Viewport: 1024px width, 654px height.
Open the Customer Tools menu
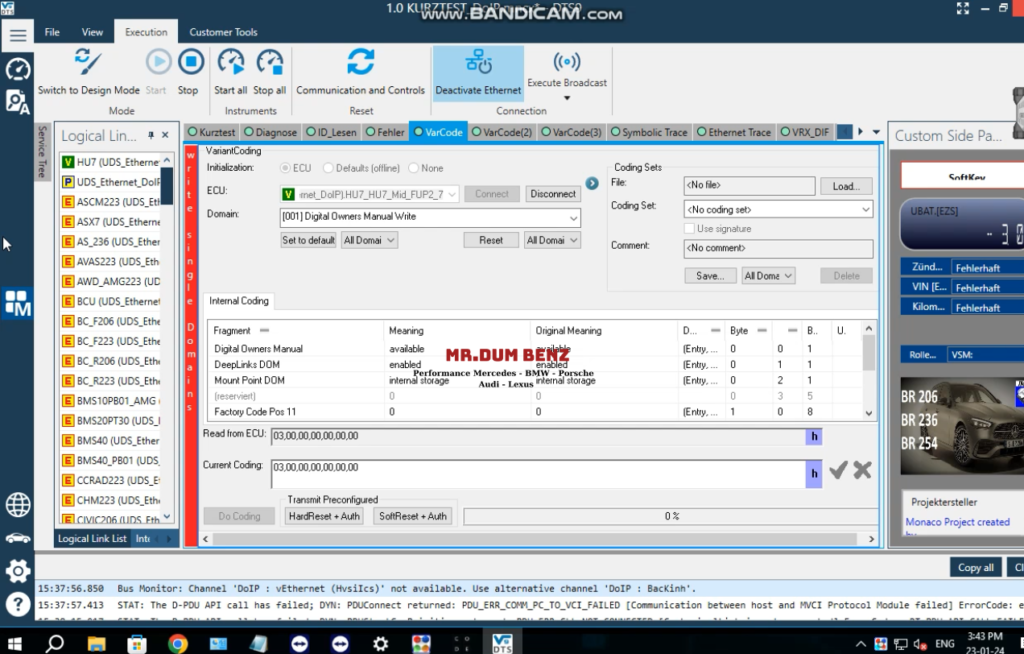coord(223,31)
